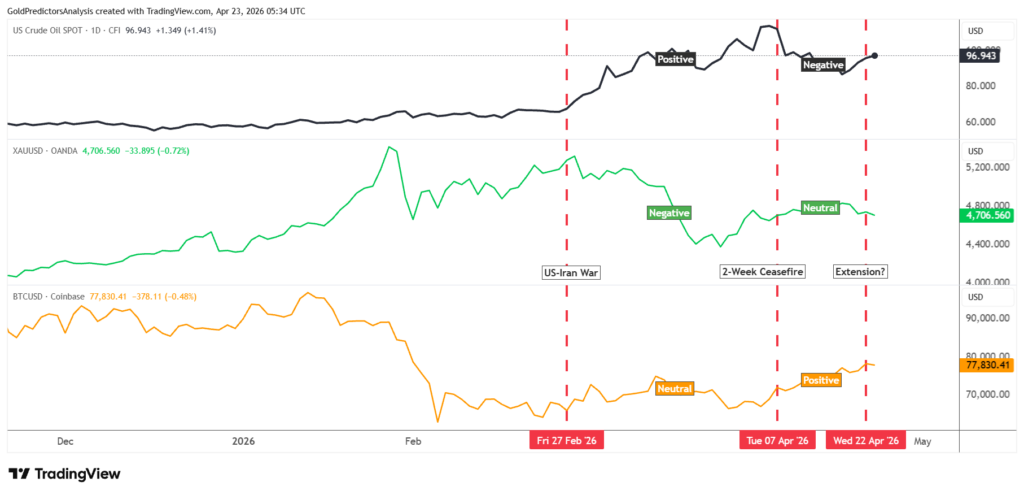This screenshot has height=495, width=1024.
Task: Click the green Neutral label on gold chart
Action: coord(819,207)
